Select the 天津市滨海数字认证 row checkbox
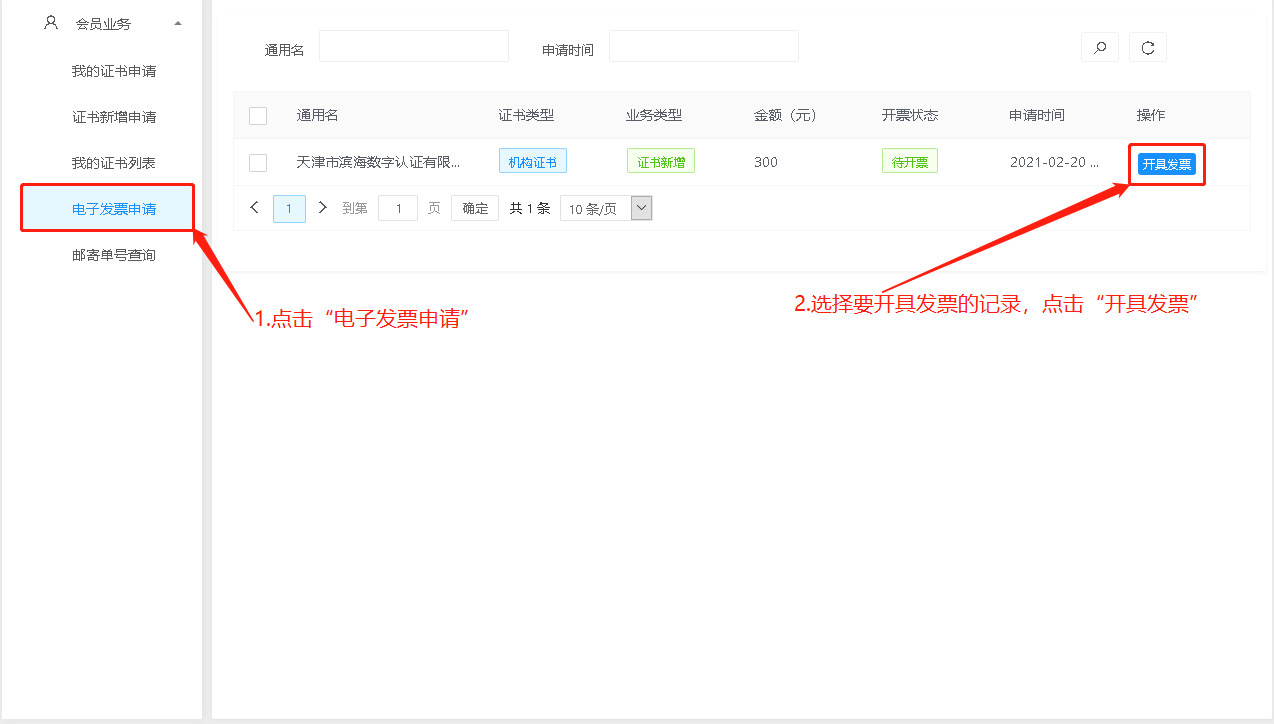Image resolution: width=1274 pixels, height=724 pixels. point(258,163)
